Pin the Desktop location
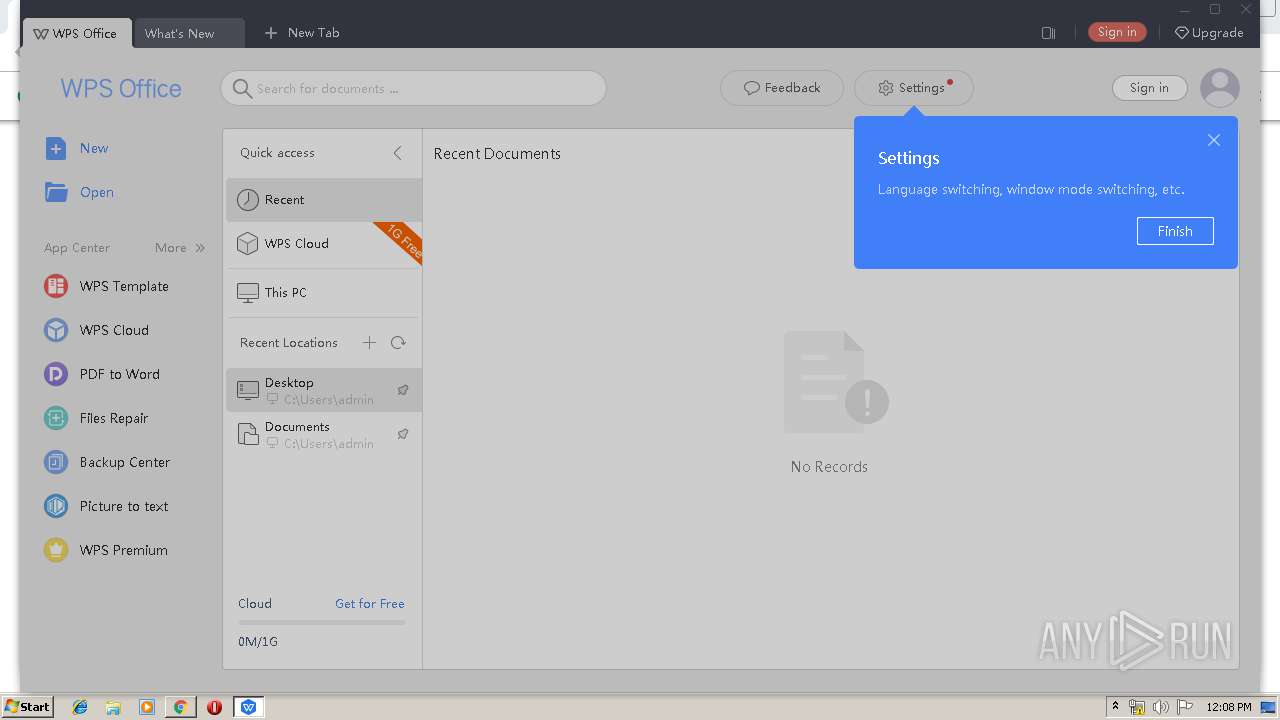This screenshot has height=720, width=1280. [403, 390]
